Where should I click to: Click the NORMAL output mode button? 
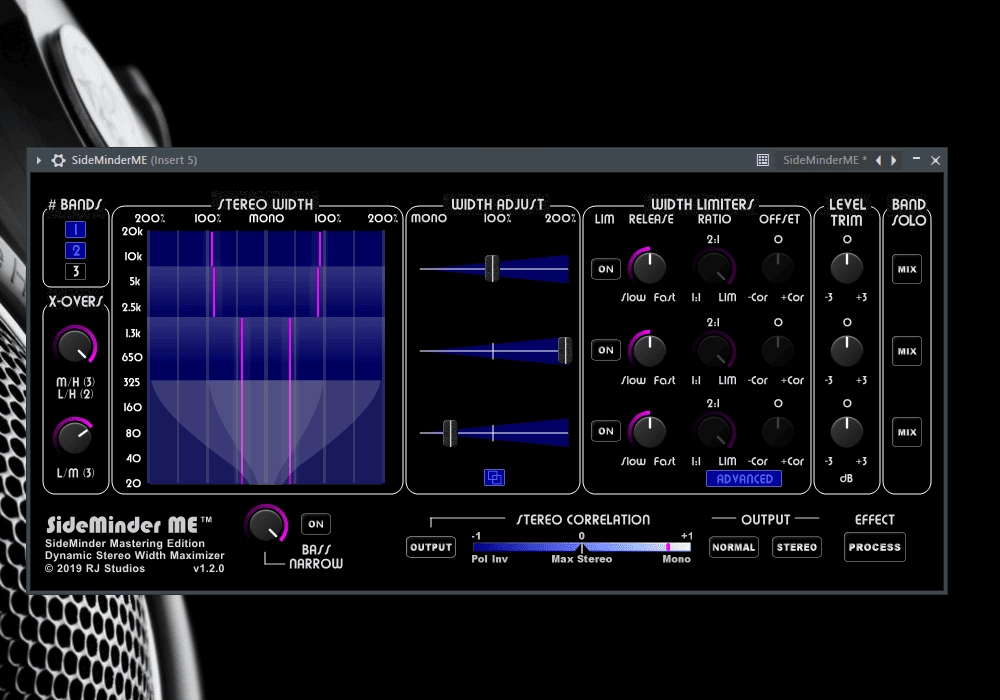(734, 547)
